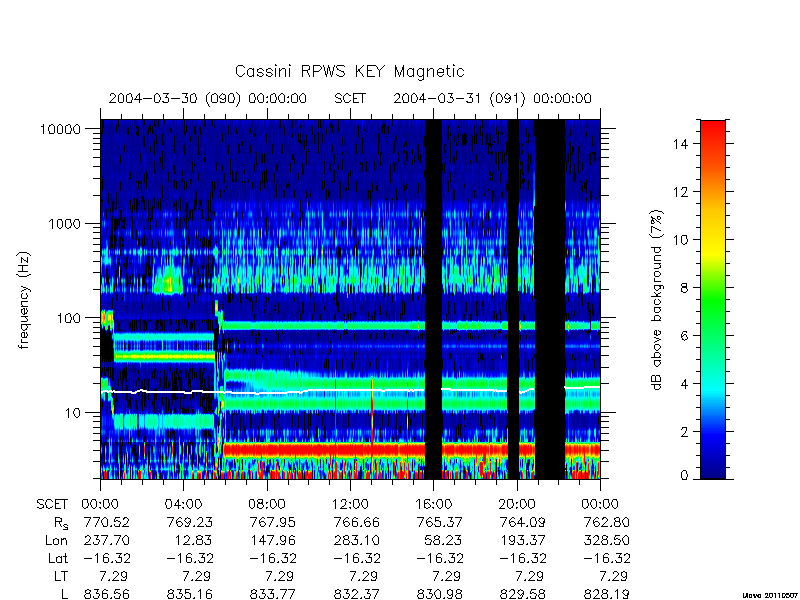
Task: Click the Rs row label
Action: pyautogui.click(x=61, y=523)
